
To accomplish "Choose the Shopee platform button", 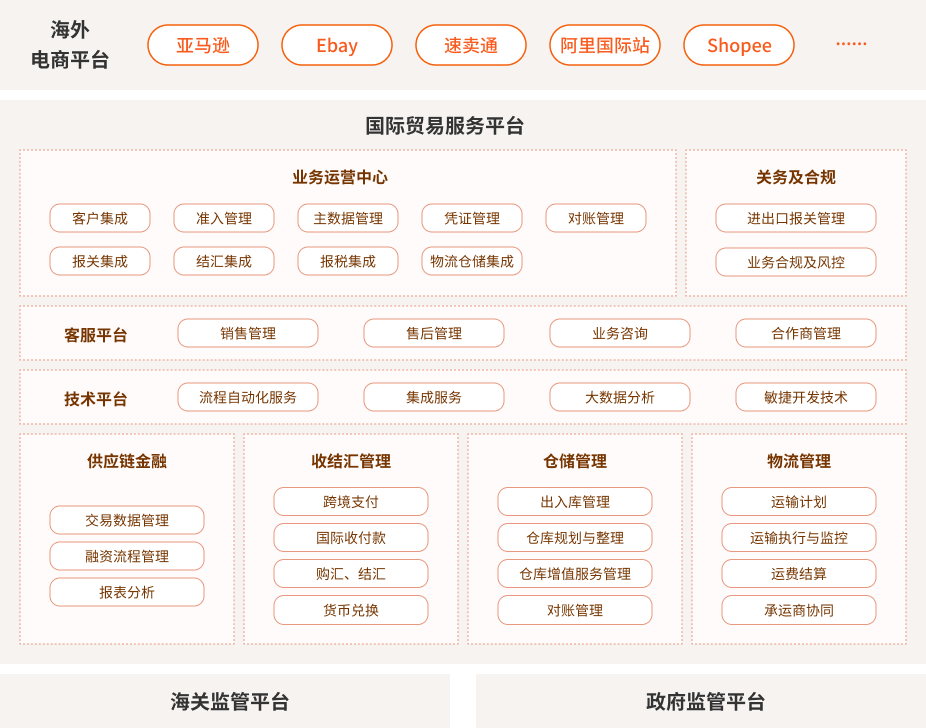I will pos(739,45).
